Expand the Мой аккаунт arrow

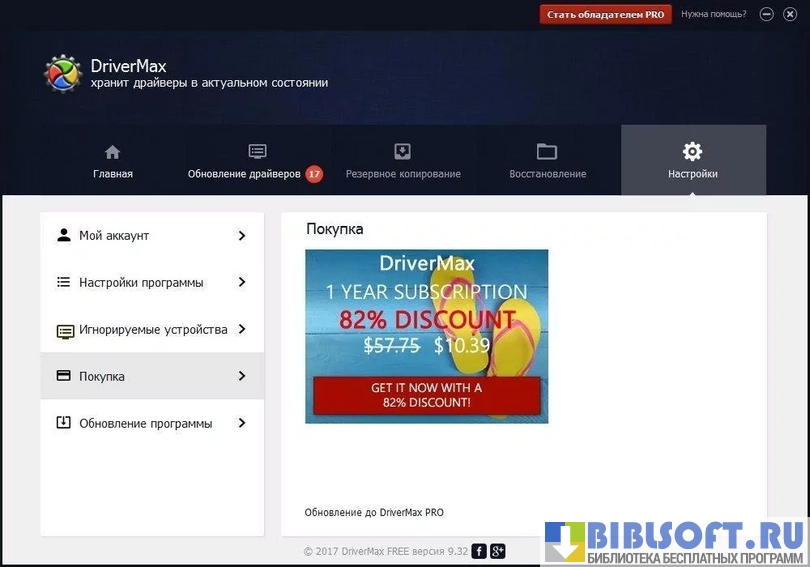pos(242,236)
